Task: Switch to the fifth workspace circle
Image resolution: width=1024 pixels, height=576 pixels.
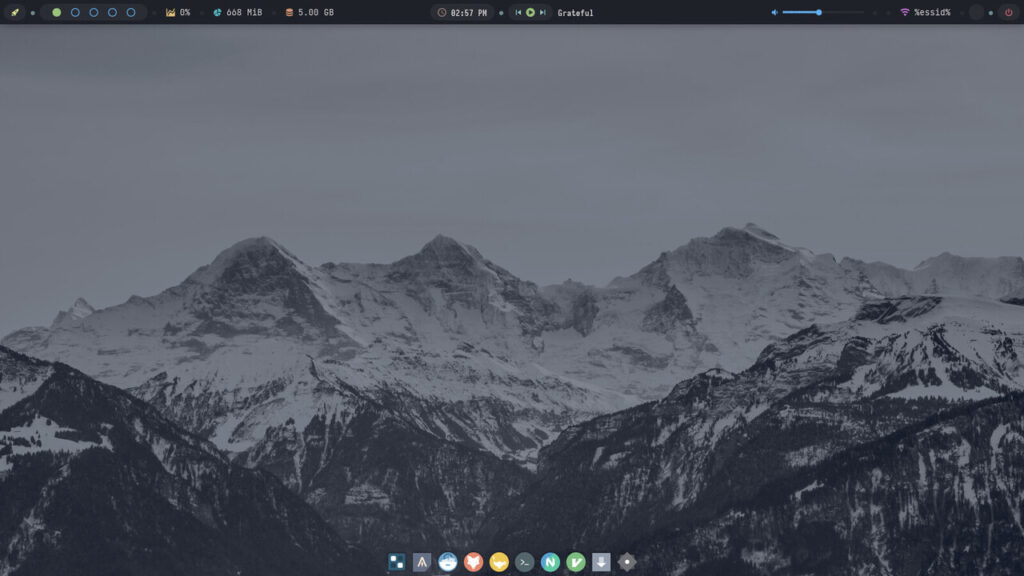Action: pyautogui.click(x=131, y=13)
